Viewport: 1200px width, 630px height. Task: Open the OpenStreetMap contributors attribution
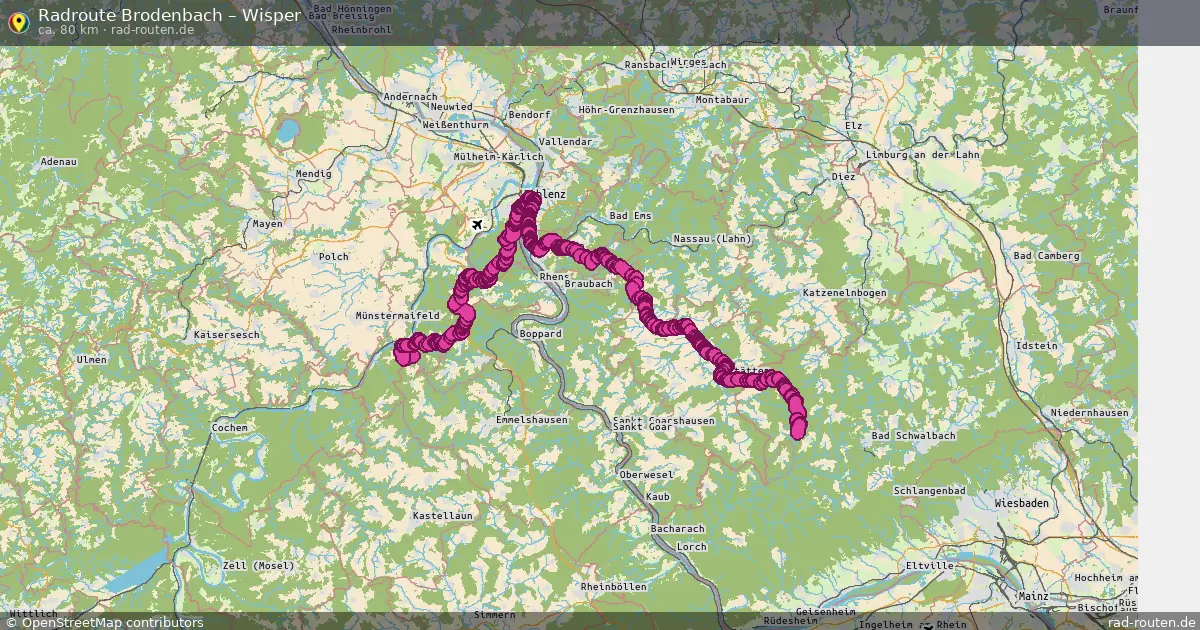pos(105,622)
